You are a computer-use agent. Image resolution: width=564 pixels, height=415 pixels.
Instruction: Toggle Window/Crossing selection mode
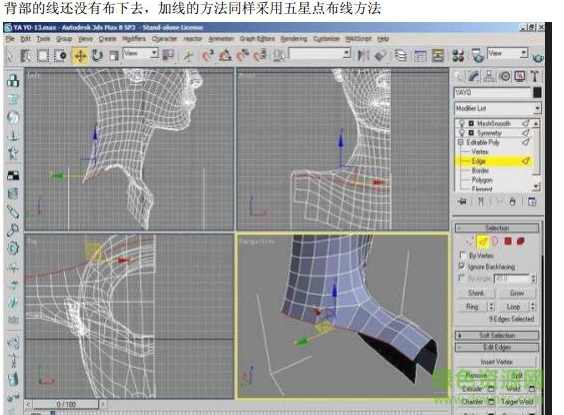point(60,56)
